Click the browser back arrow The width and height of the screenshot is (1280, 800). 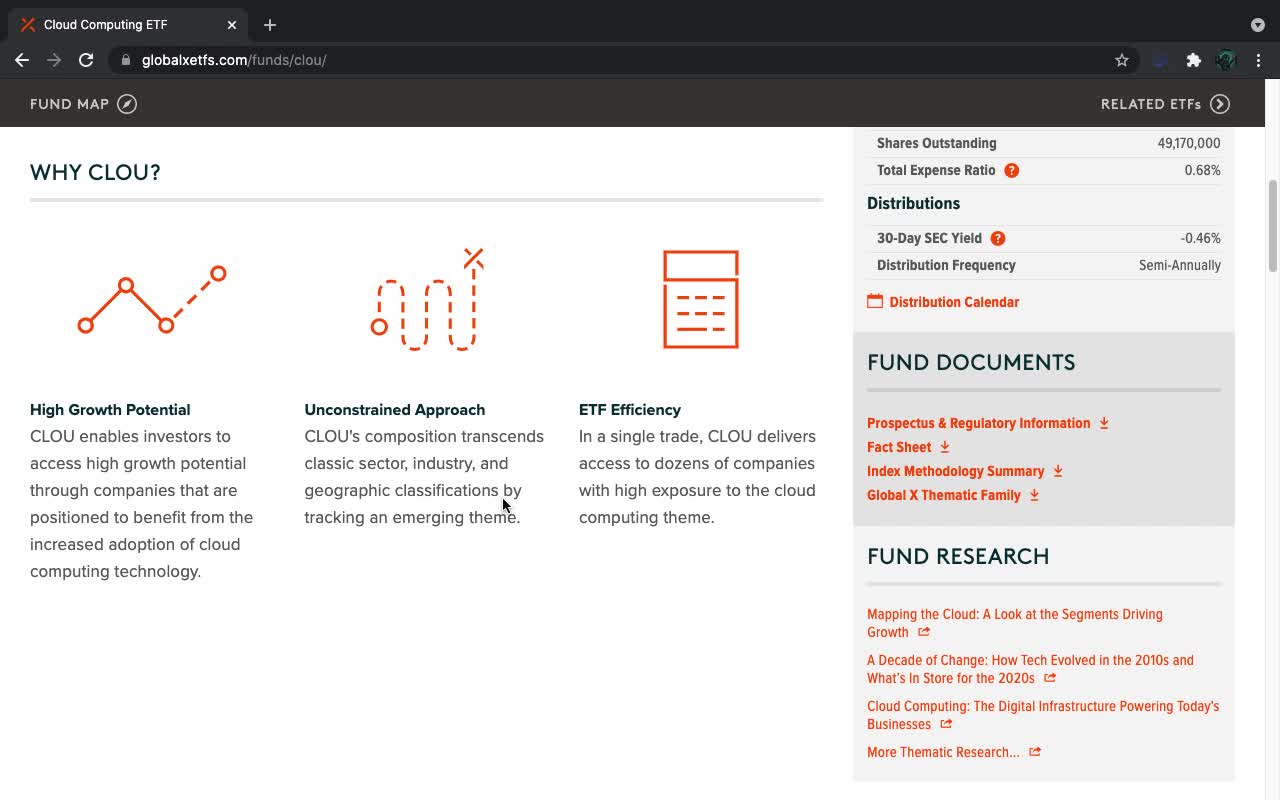click(x=22, y=60)
